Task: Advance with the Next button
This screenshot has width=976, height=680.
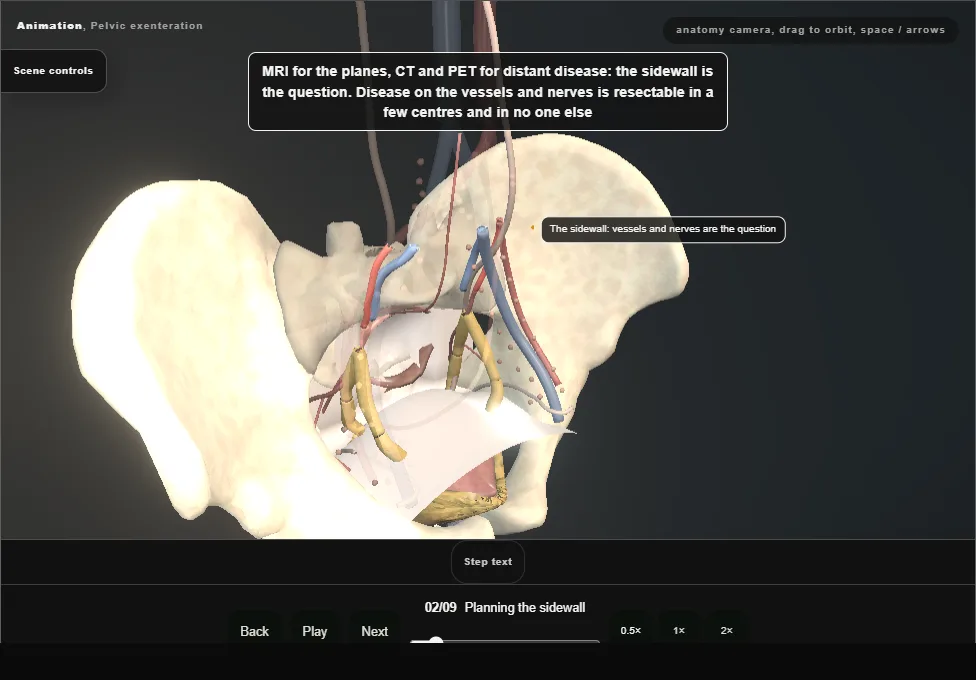Action: pos(375,631)
